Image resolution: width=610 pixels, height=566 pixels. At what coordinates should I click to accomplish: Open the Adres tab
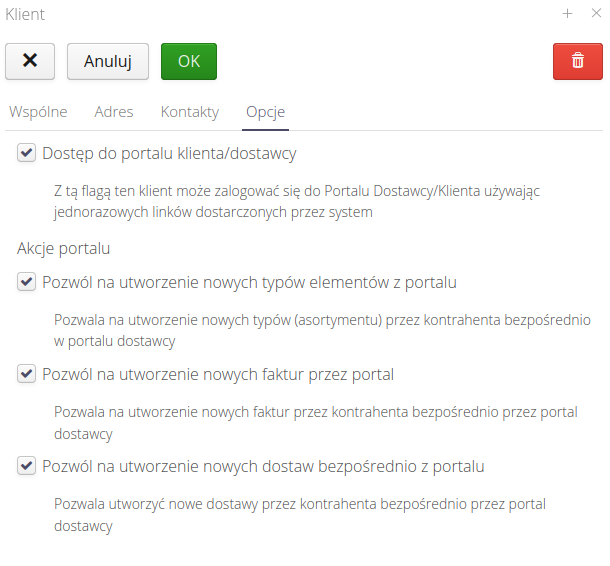(113, 112)
